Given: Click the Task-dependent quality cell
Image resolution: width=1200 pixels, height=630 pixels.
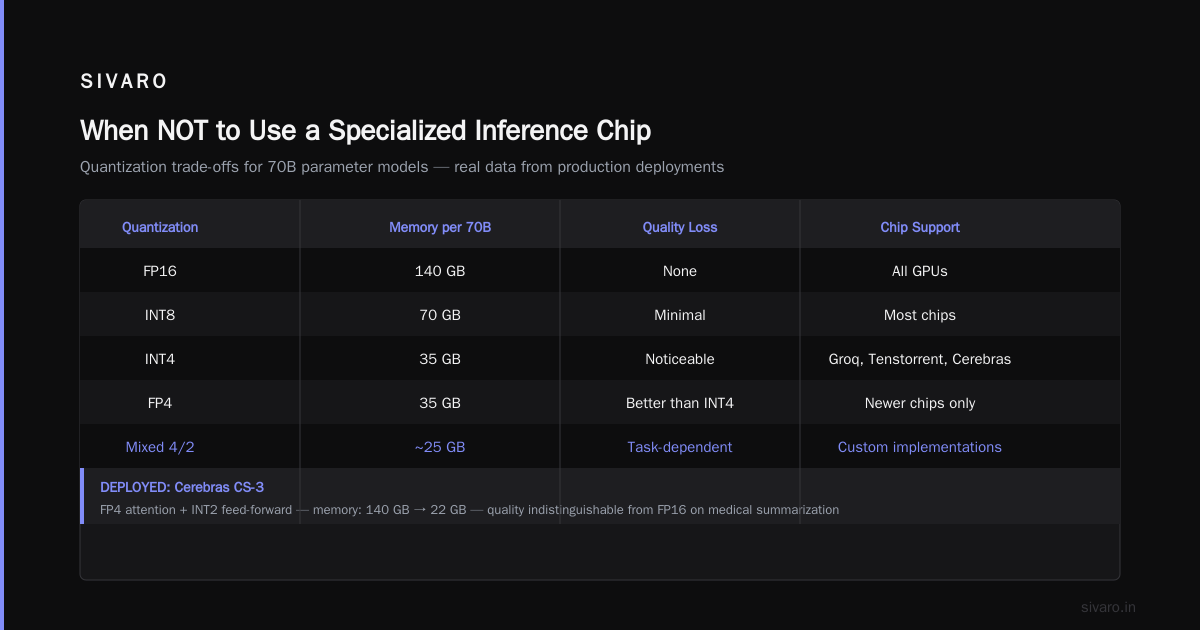Looking at the screenshot, I should (x=680, y=447).
